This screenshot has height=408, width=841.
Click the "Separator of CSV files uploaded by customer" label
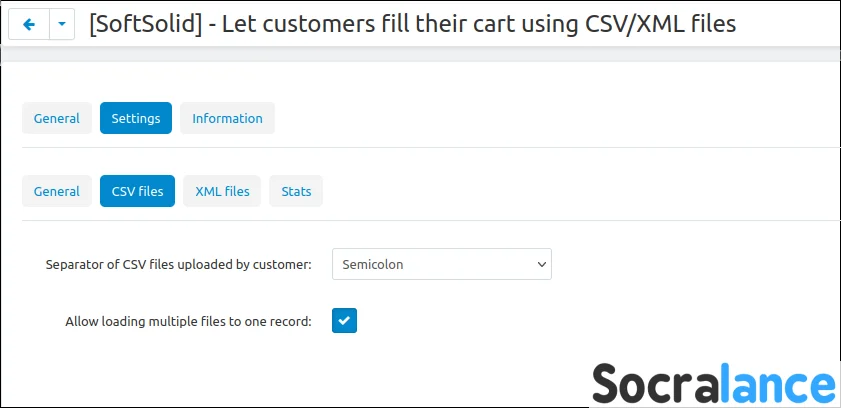pyautogui.click(x=179, y=265)
